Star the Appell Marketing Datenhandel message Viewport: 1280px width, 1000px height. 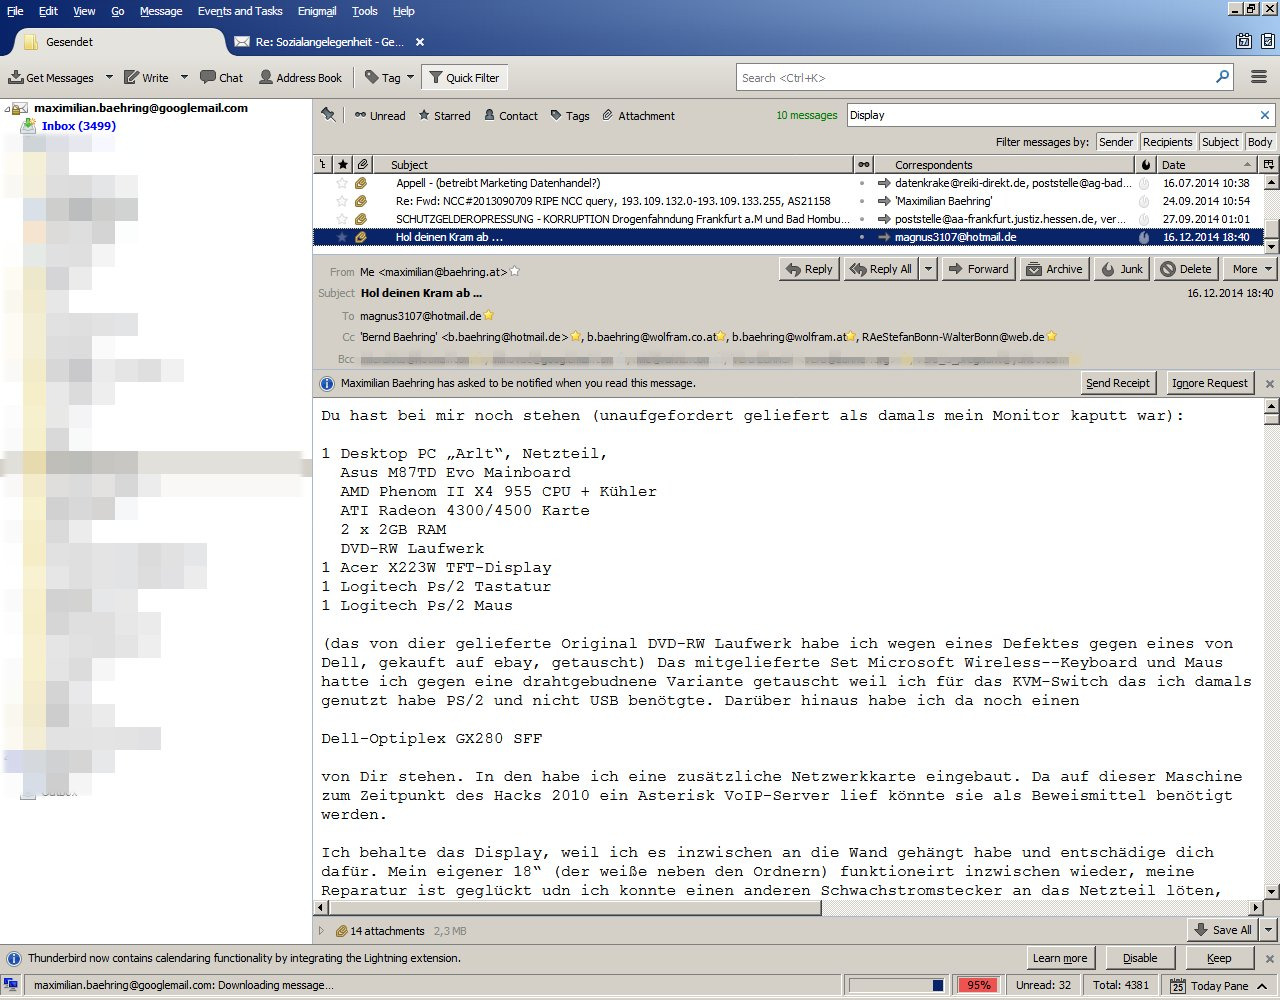point(342,183)
